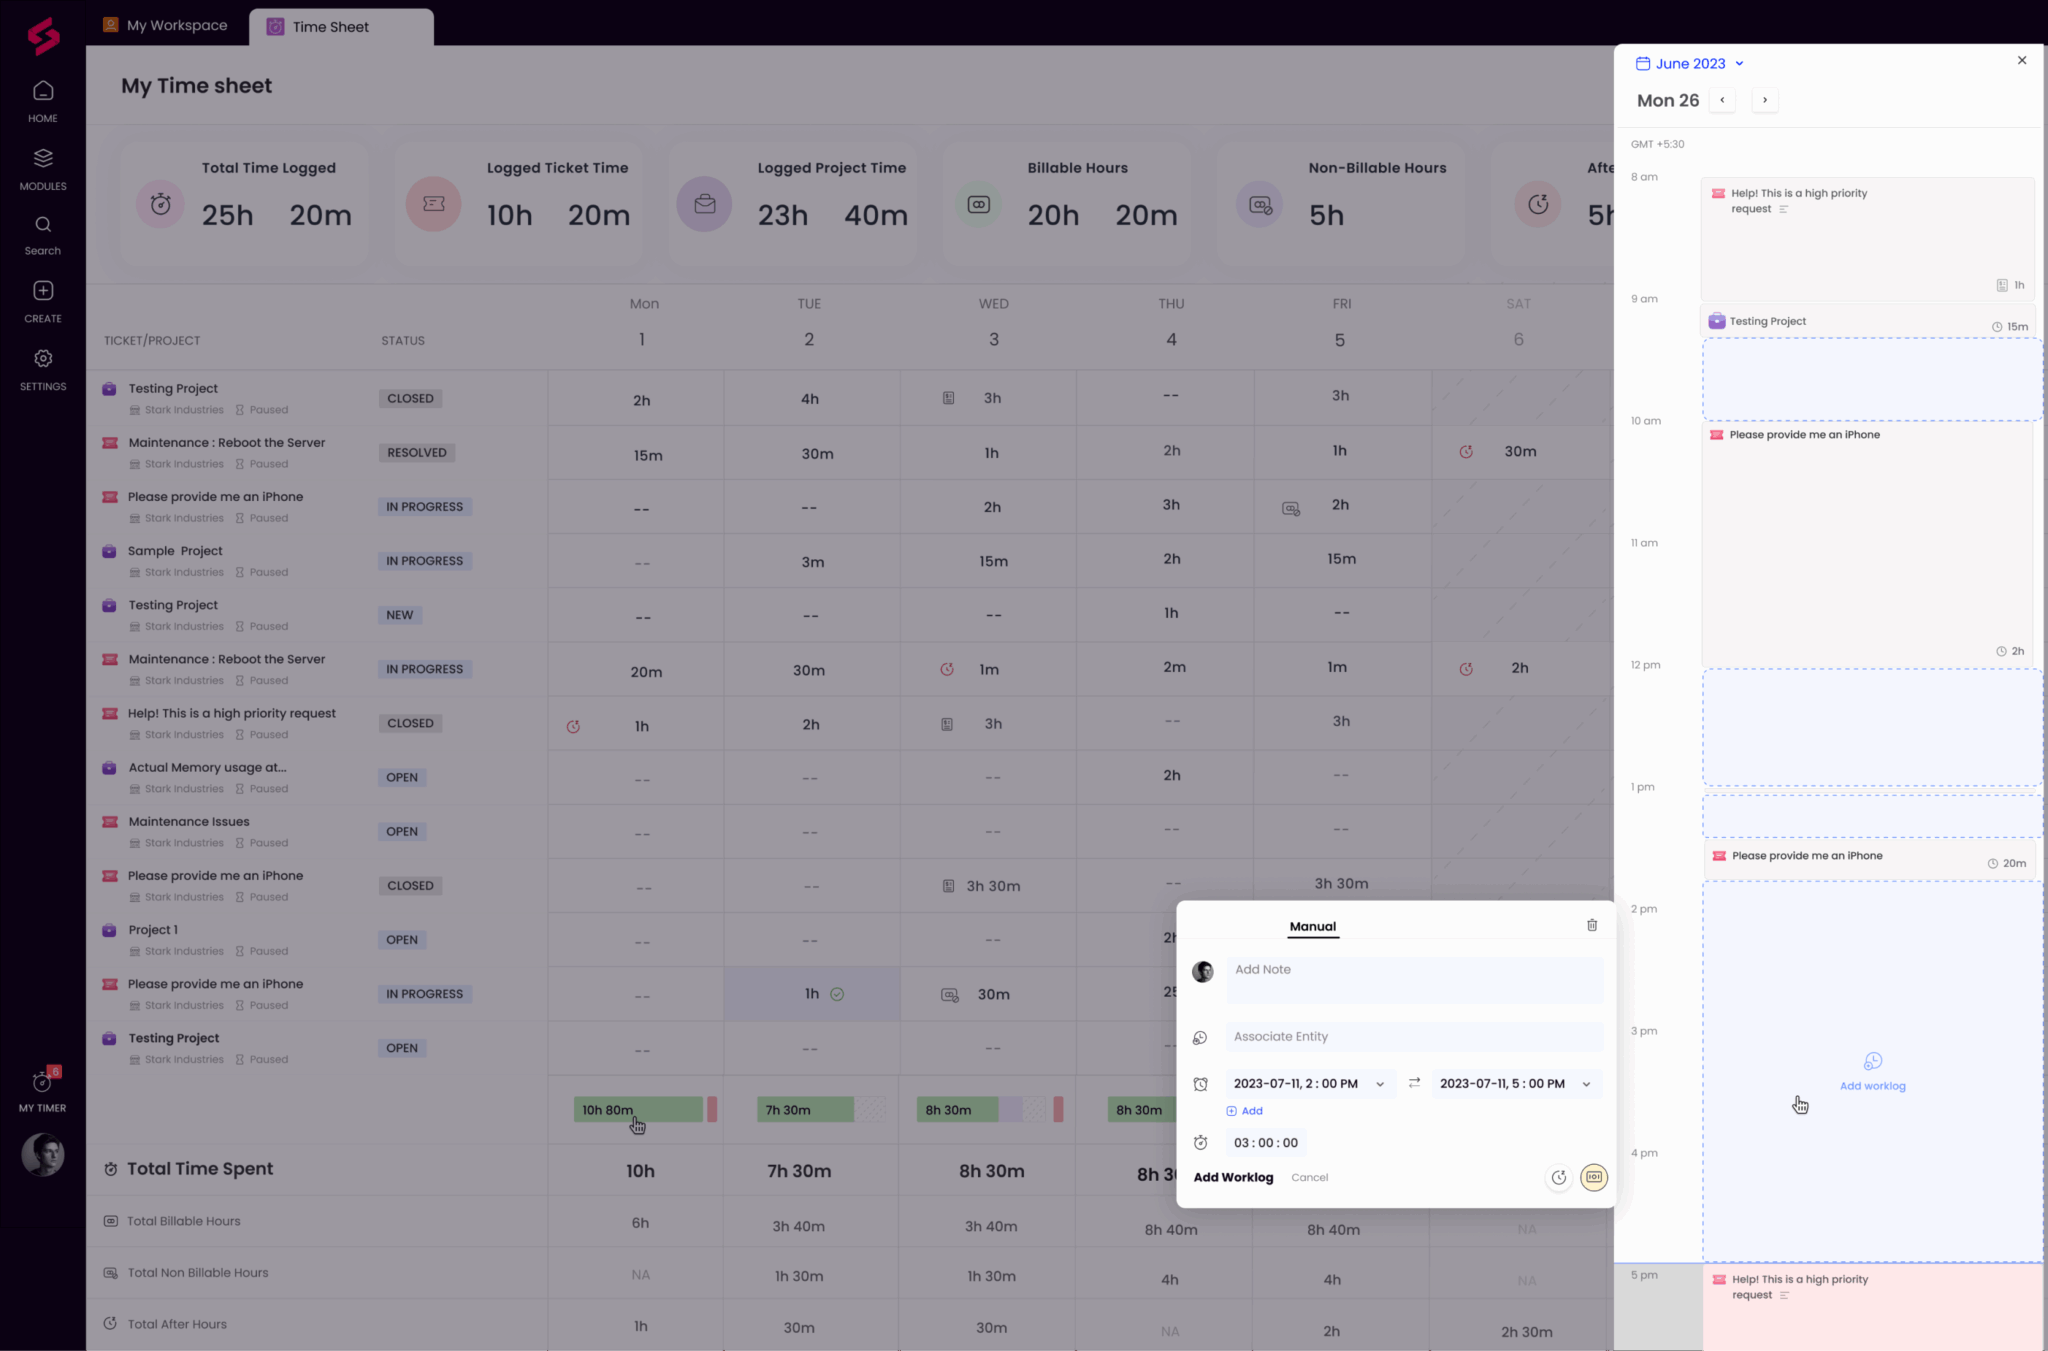Open Settings gear in sidebar
2048x1351 pixels.
point(43,359)
